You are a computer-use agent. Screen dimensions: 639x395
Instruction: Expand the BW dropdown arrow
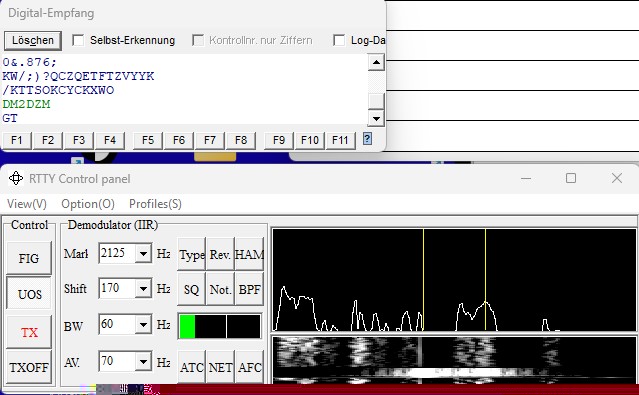143,324
